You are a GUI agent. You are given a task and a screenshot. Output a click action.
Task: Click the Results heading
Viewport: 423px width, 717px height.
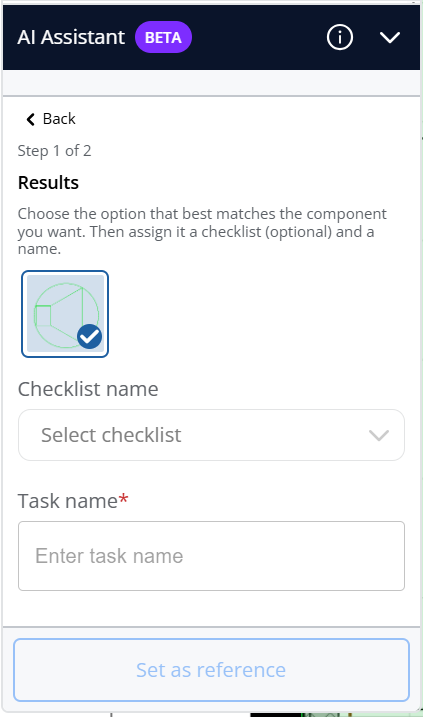48,182
